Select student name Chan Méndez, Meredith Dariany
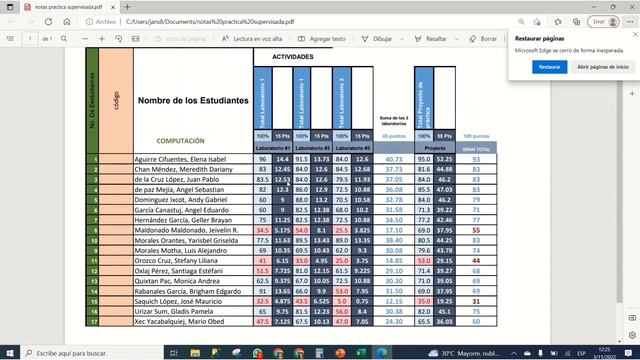 tap(183, 169)
